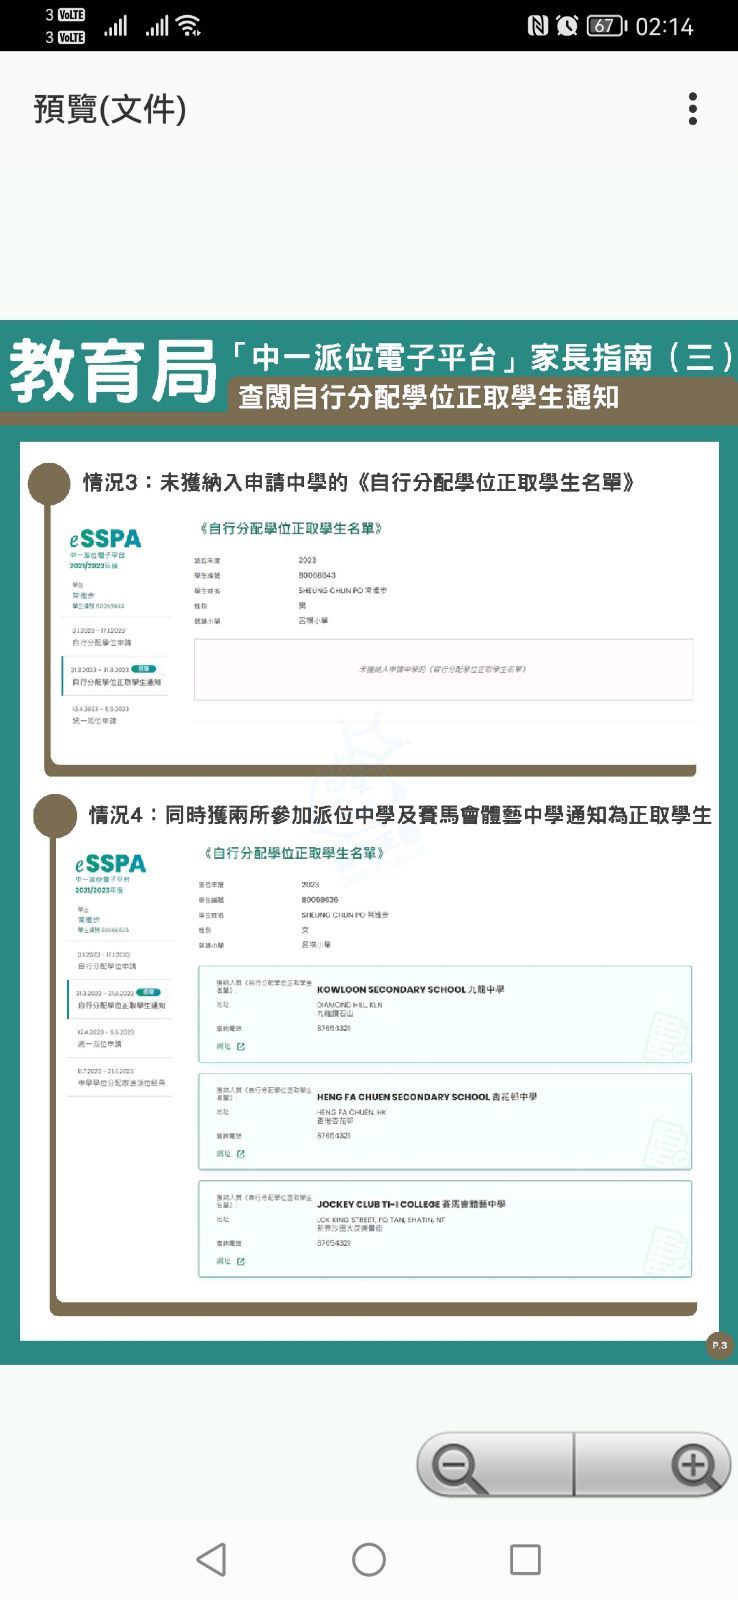The height and width of the screenshot is (1600, 738).
Task: Tap the Wi-Fi signal icon in status bar
Action: (x=188, y=26)
